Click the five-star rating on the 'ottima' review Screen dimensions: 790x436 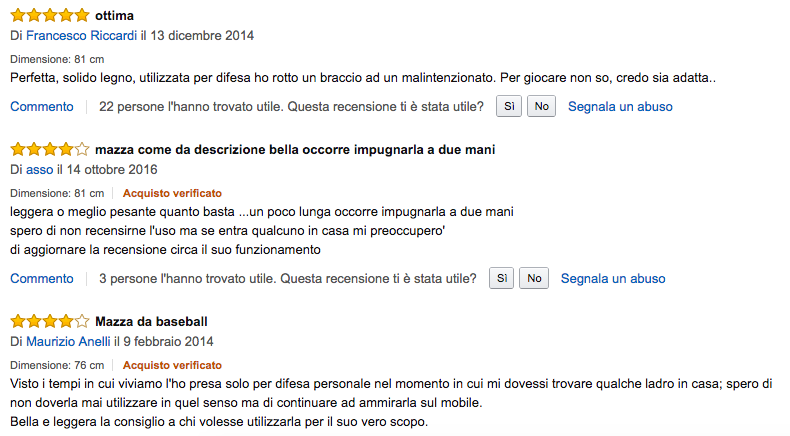(x=49, y=16)
